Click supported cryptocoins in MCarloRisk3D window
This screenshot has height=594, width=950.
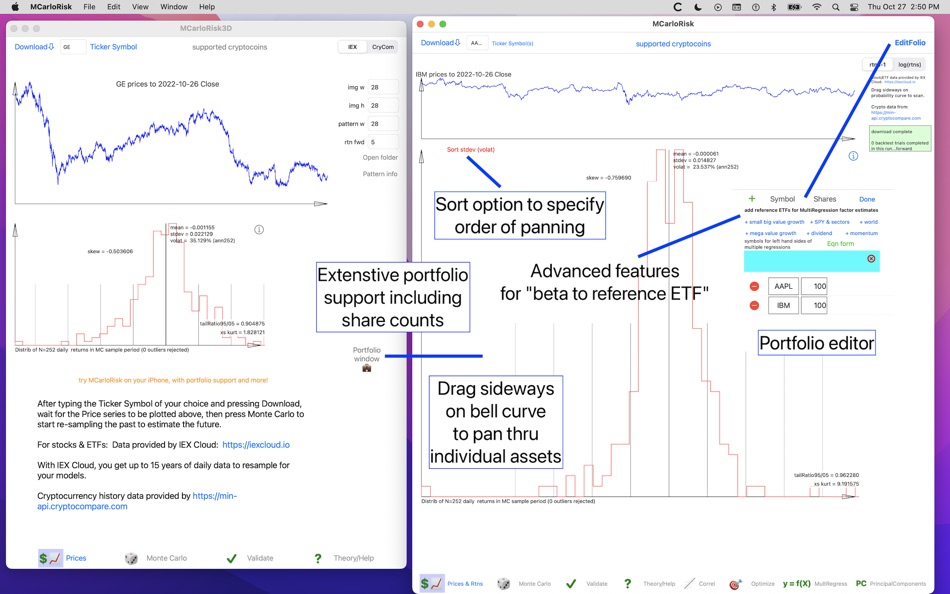click(230, 47)
